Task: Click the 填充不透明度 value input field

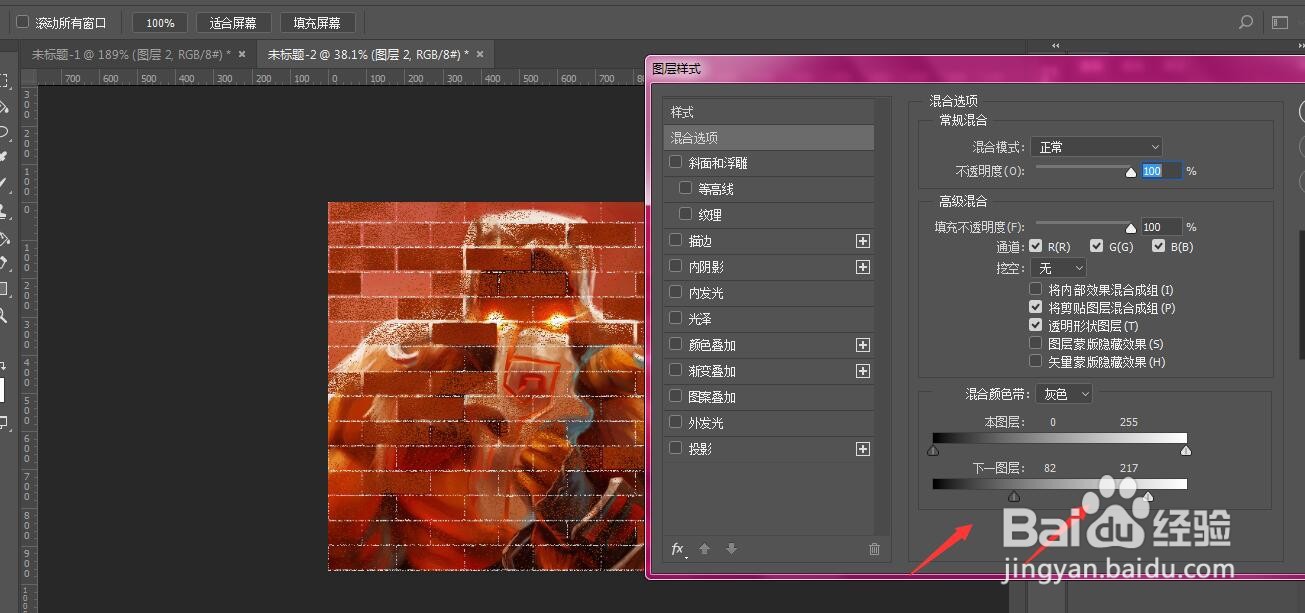Action: [1161, 227]
